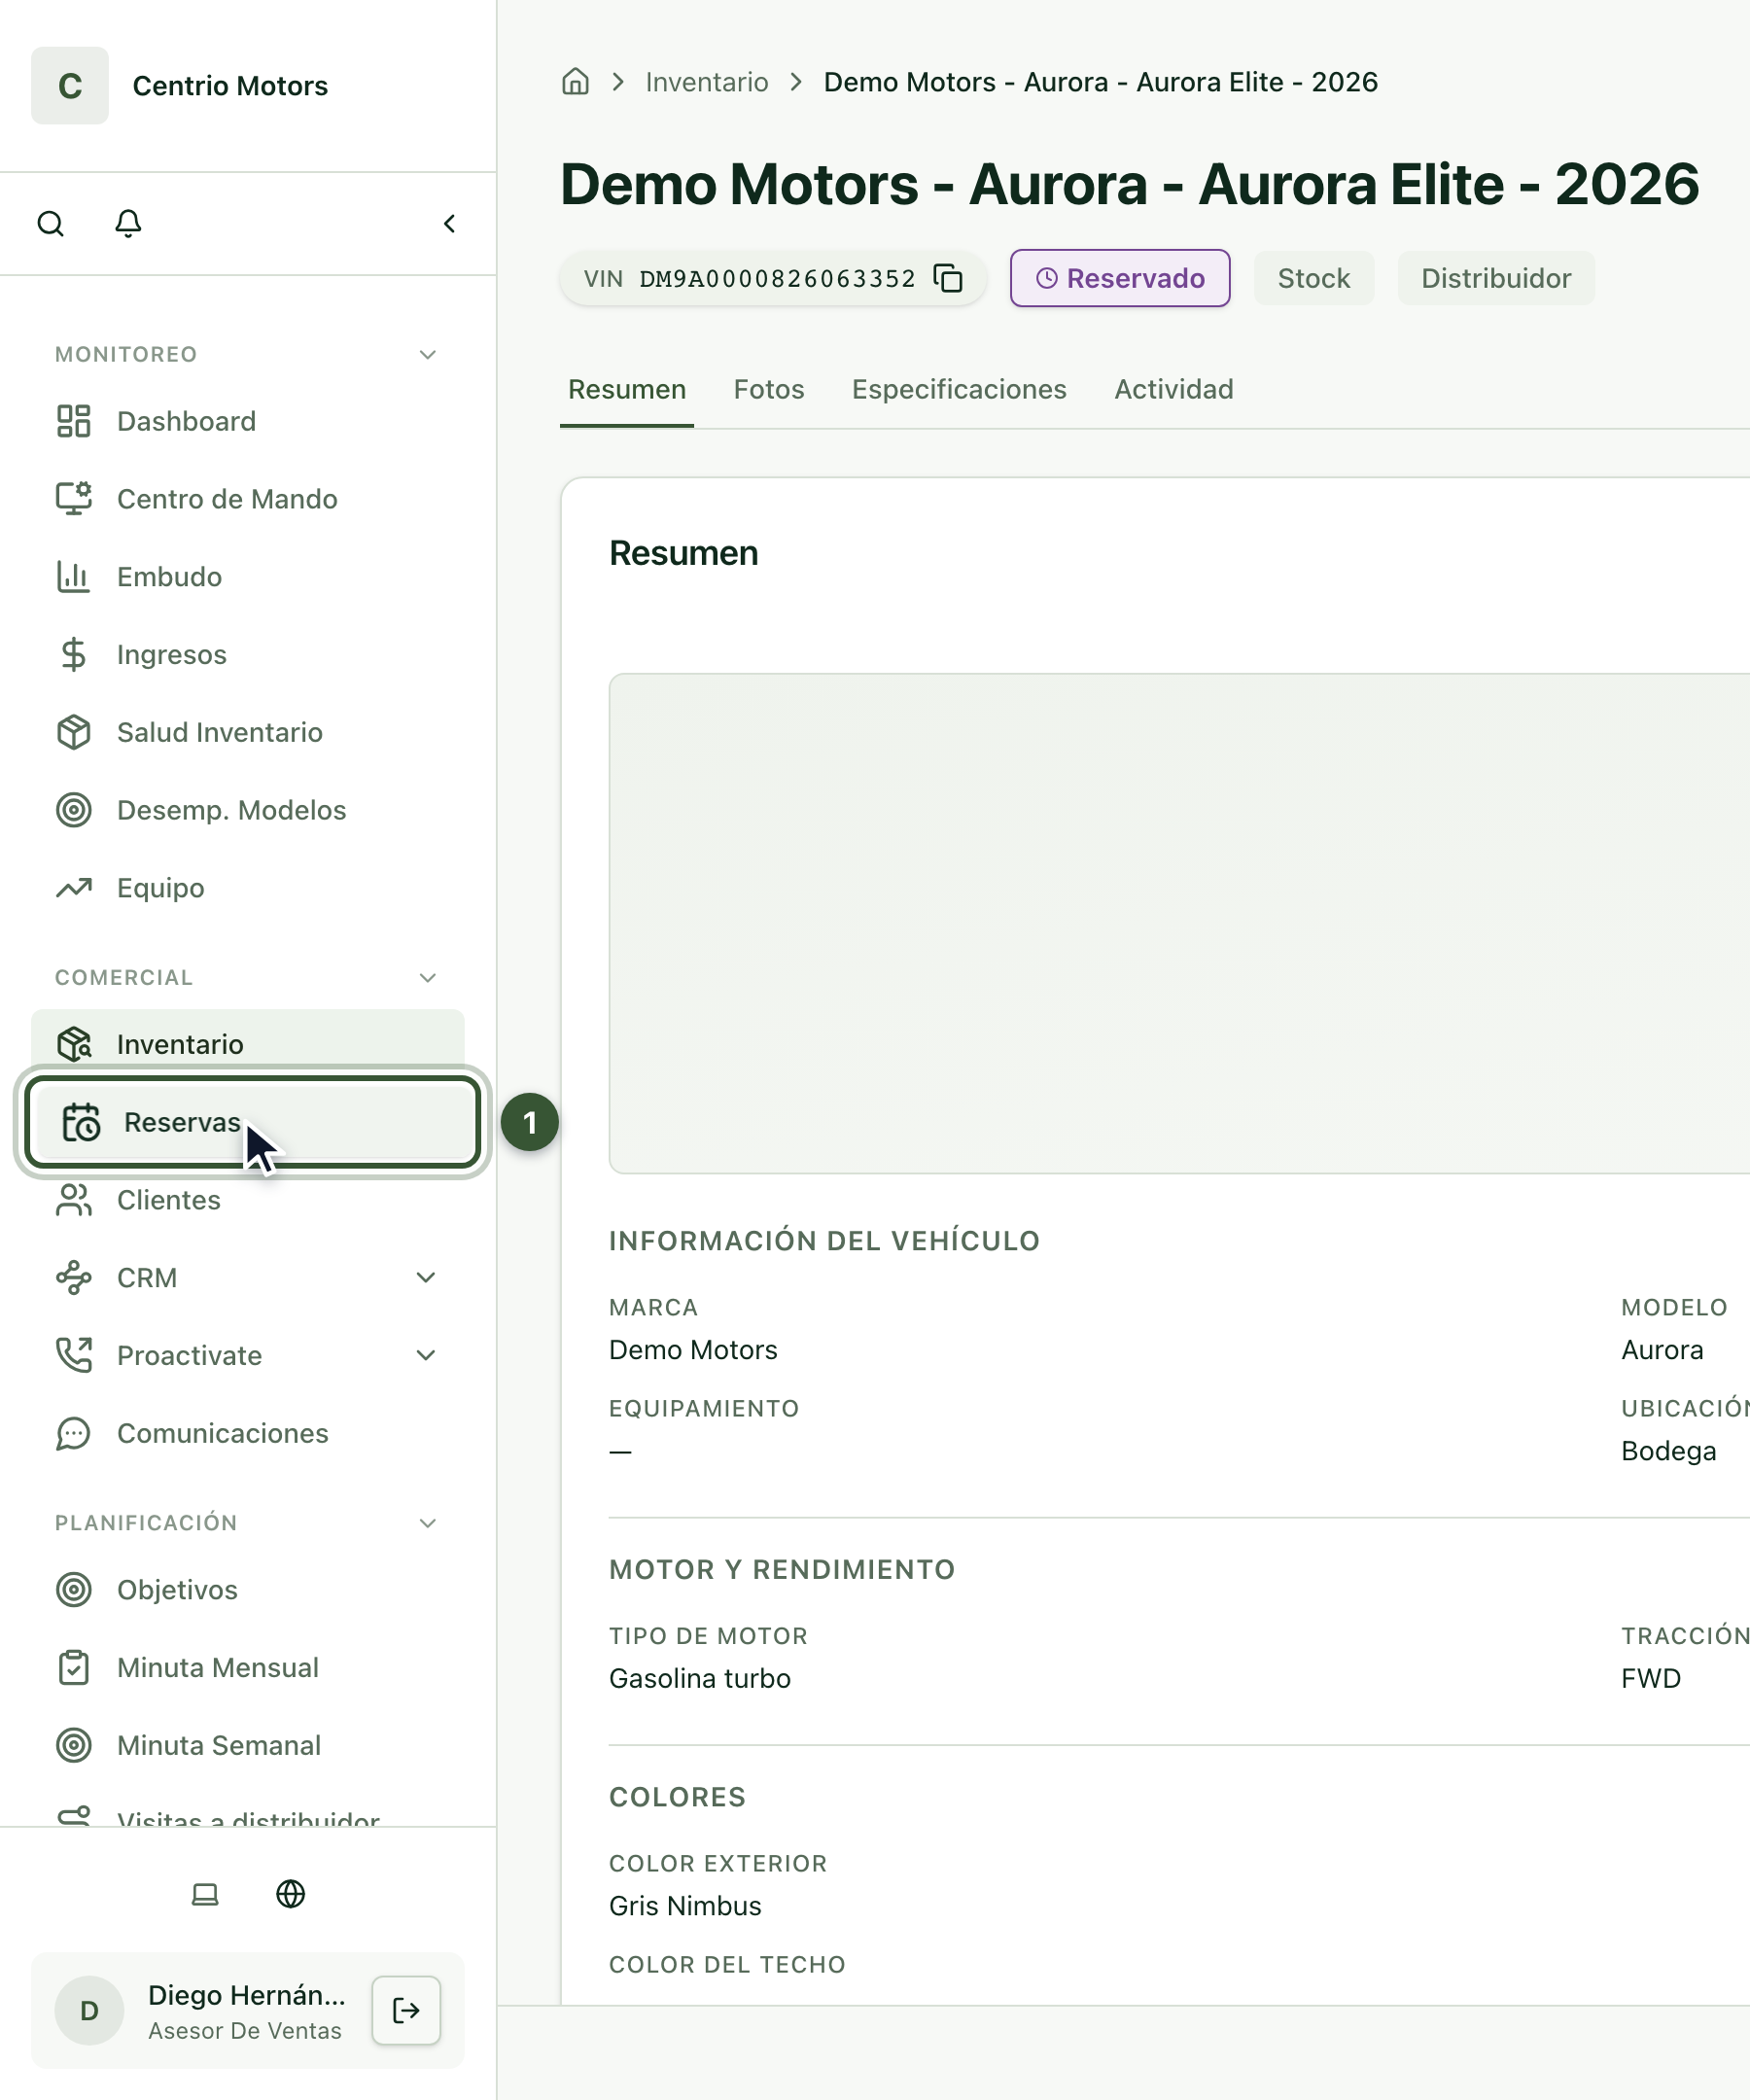
Task: Open the Embudo chart page
Action: click(248, 577)
